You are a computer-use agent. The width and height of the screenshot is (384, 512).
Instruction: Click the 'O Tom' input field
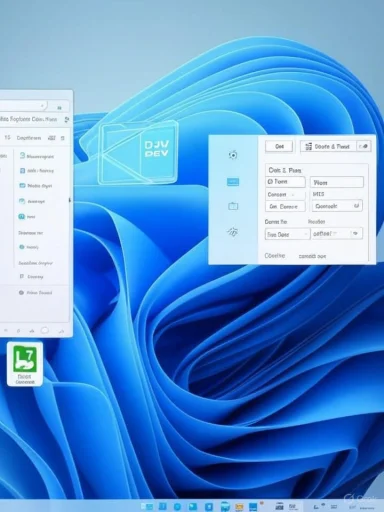click(285, 182)
